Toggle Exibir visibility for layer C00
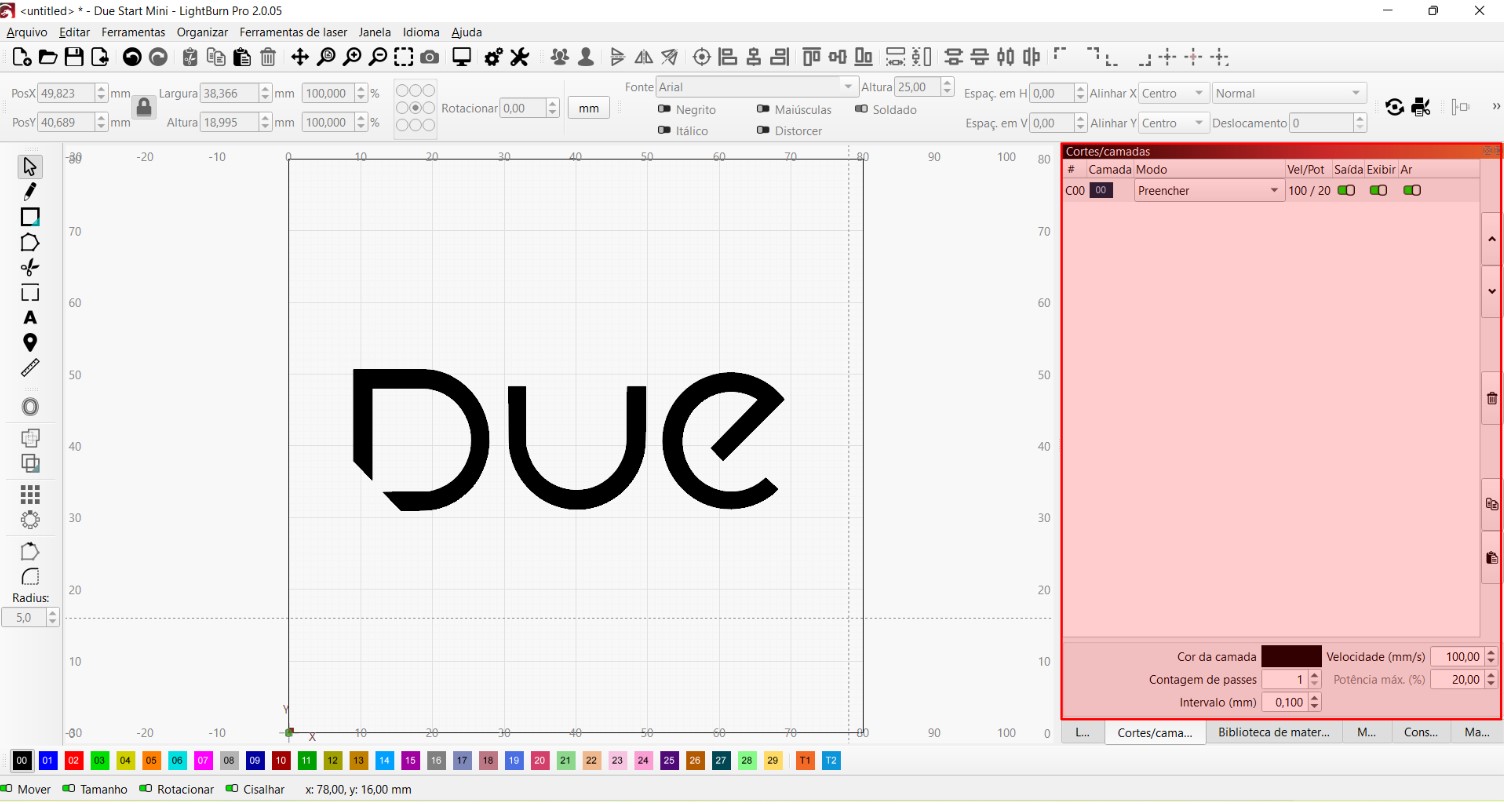1504x804 pixels. (1379, 190)
